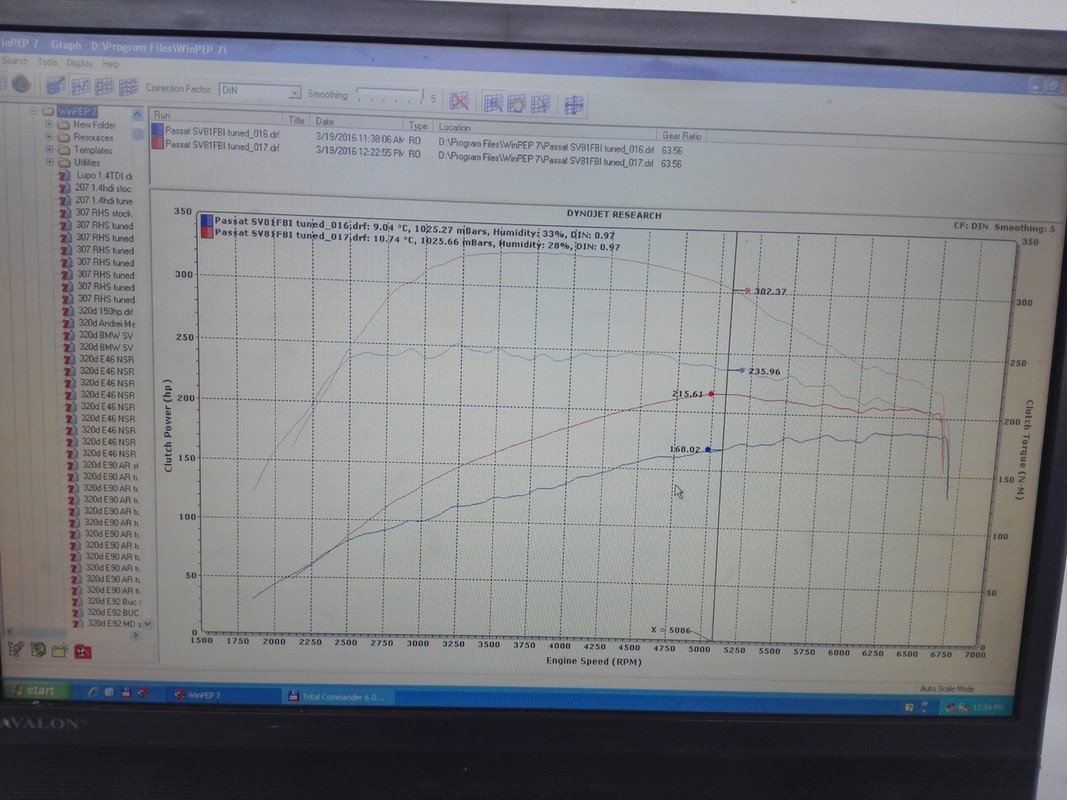Click the Smoothing slider handle
1067x800 pixels.
point(422,97)
